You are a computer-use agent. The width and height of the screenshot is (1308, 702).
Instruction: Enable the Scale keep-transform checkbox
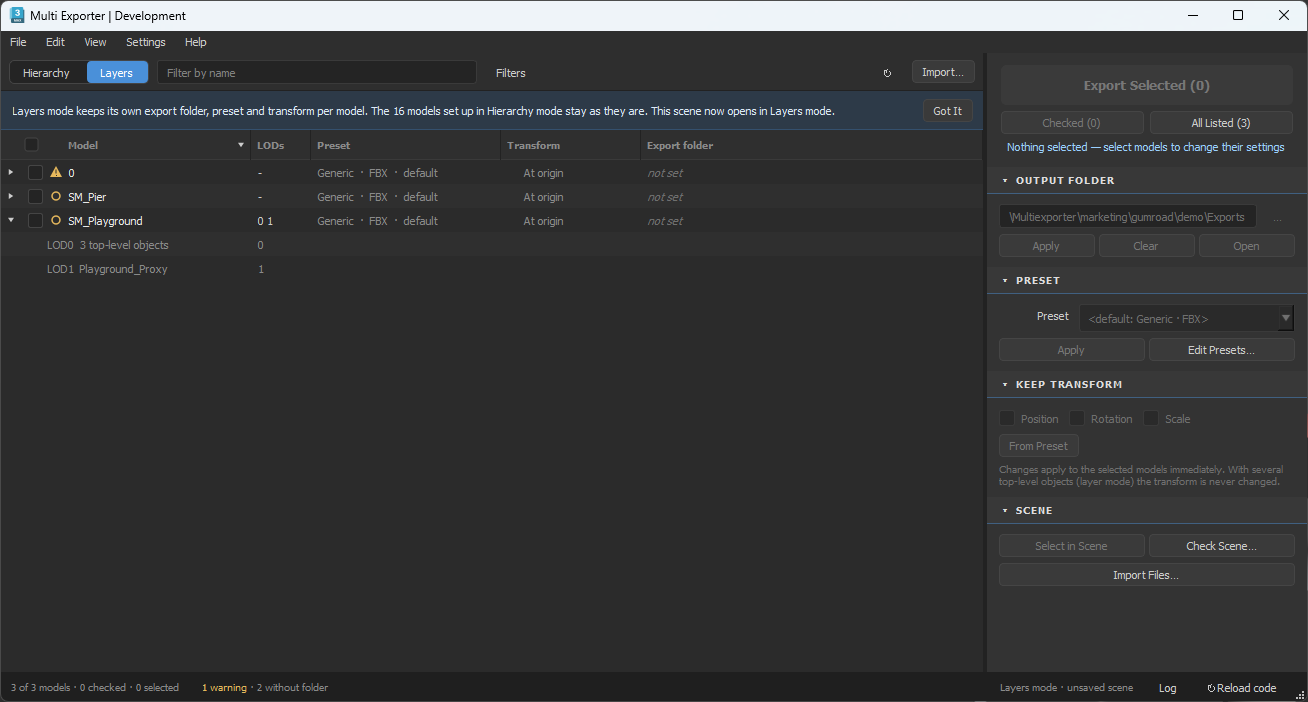pos(1151,419)
